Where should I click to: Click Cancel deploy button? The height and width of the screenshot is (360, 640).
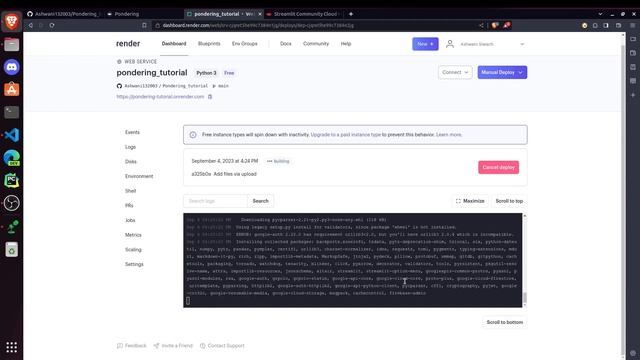point(498,167)
